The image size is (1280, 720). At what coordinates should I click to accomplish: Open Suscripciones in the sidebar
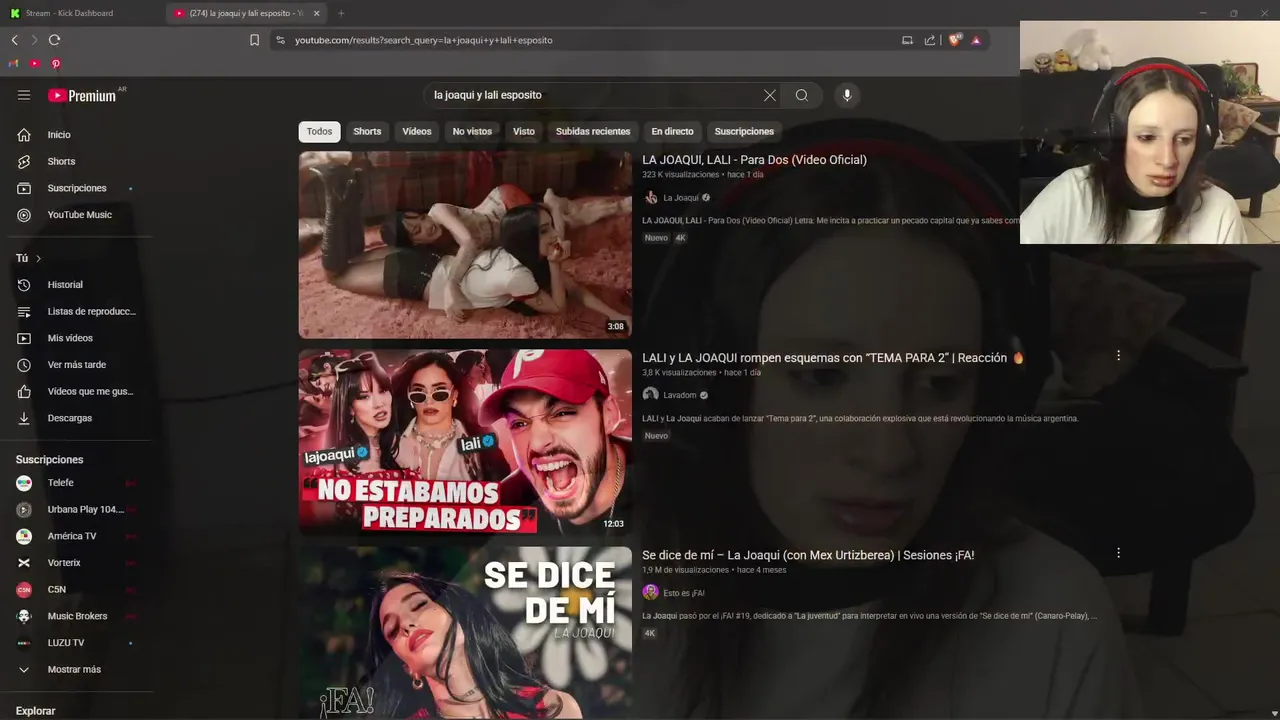click(x=76, y=188)
